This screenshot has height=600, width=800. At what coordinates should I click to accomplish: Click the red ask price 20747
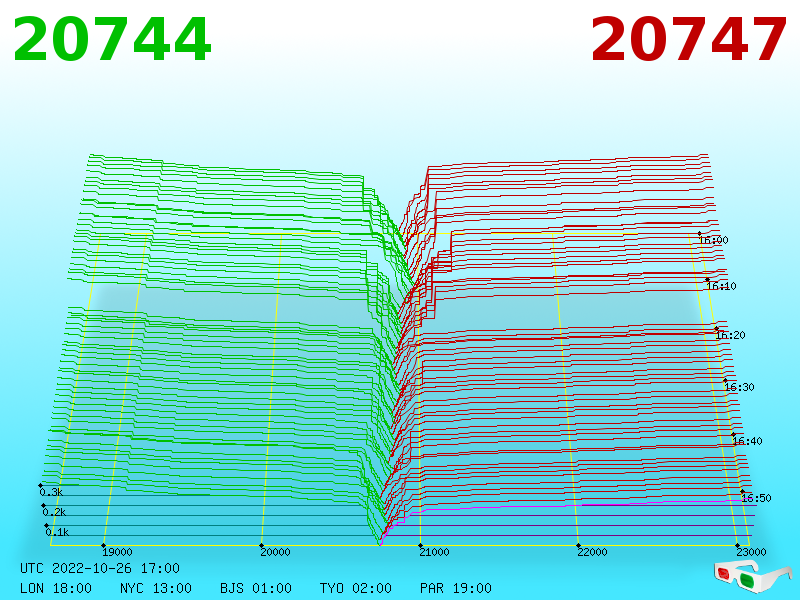point(688,39)
